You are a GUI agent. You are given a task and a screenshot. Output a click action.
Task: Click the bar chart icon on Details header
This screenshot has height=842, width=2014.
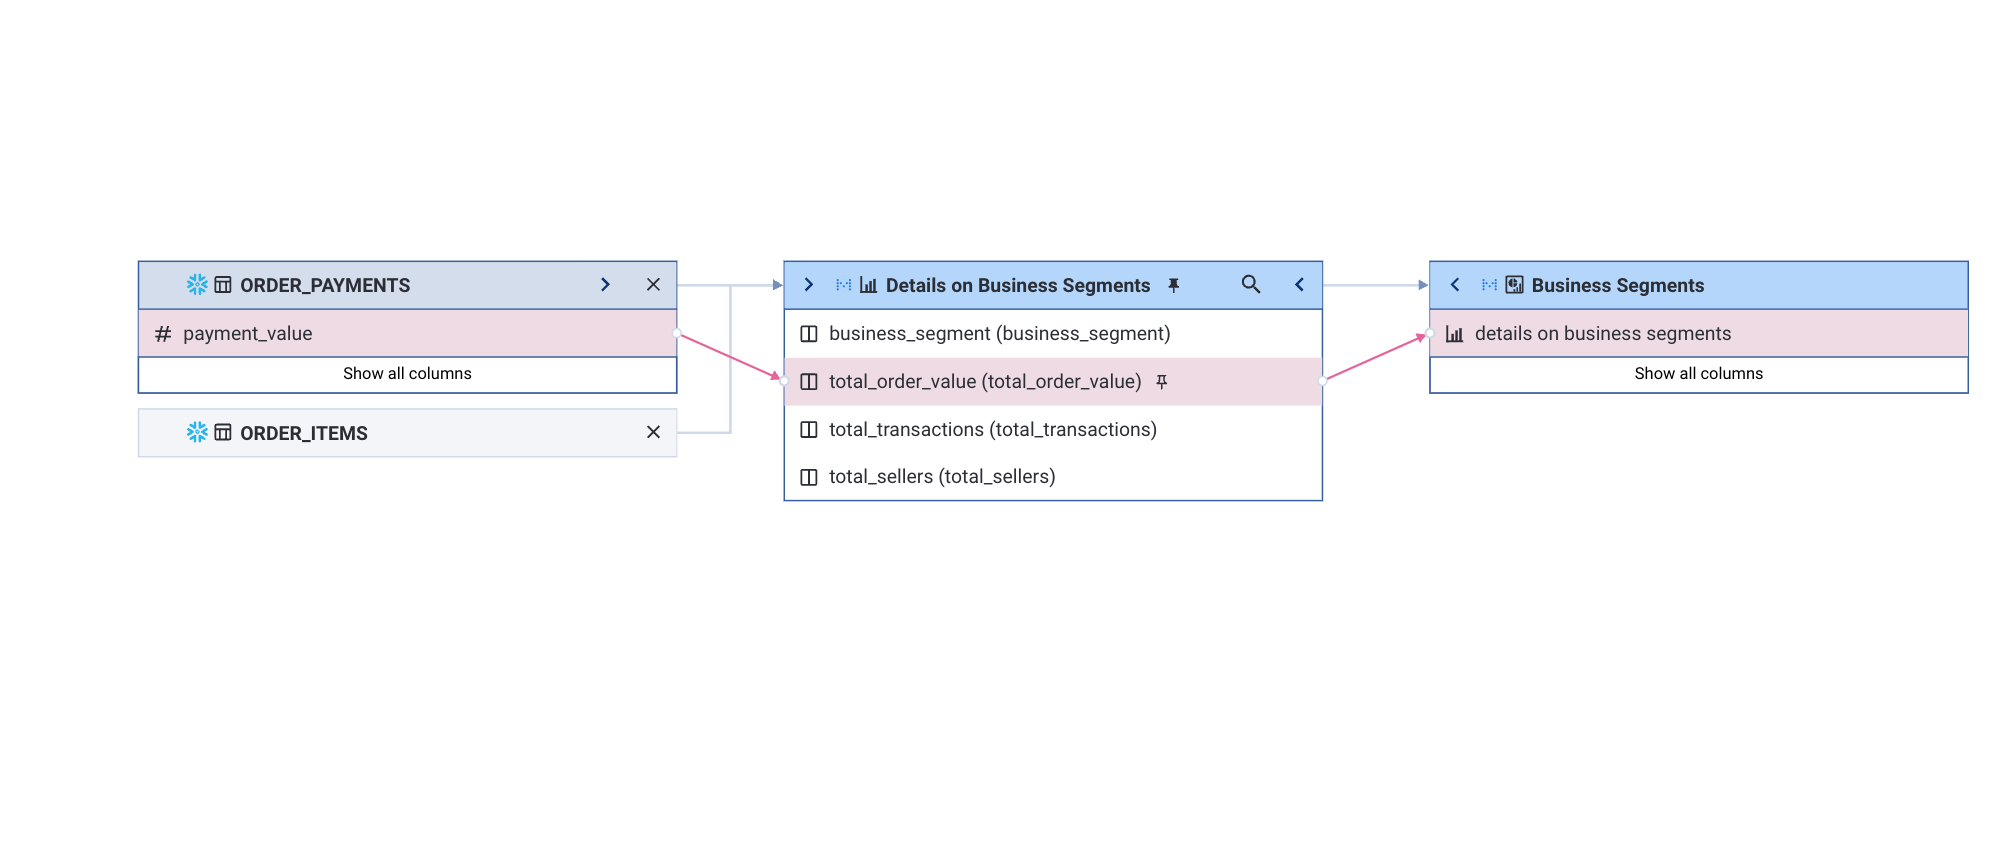click(x=868, y=286)
